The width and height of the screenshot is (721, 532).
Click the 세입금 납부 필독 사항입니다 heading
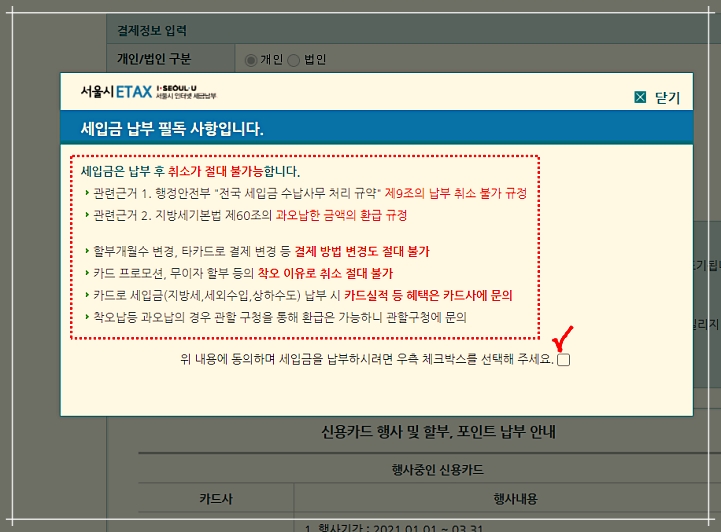point(172,128)
